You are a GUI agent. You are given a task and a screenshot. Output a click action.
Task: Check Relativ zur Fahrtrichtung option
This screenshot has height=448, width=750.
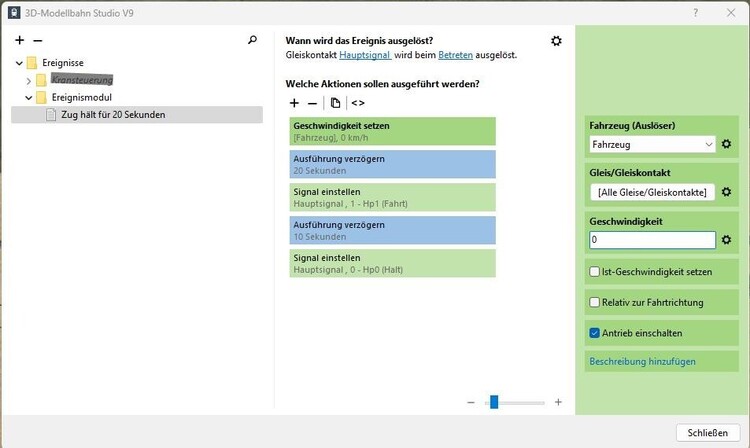click(595, 302)
